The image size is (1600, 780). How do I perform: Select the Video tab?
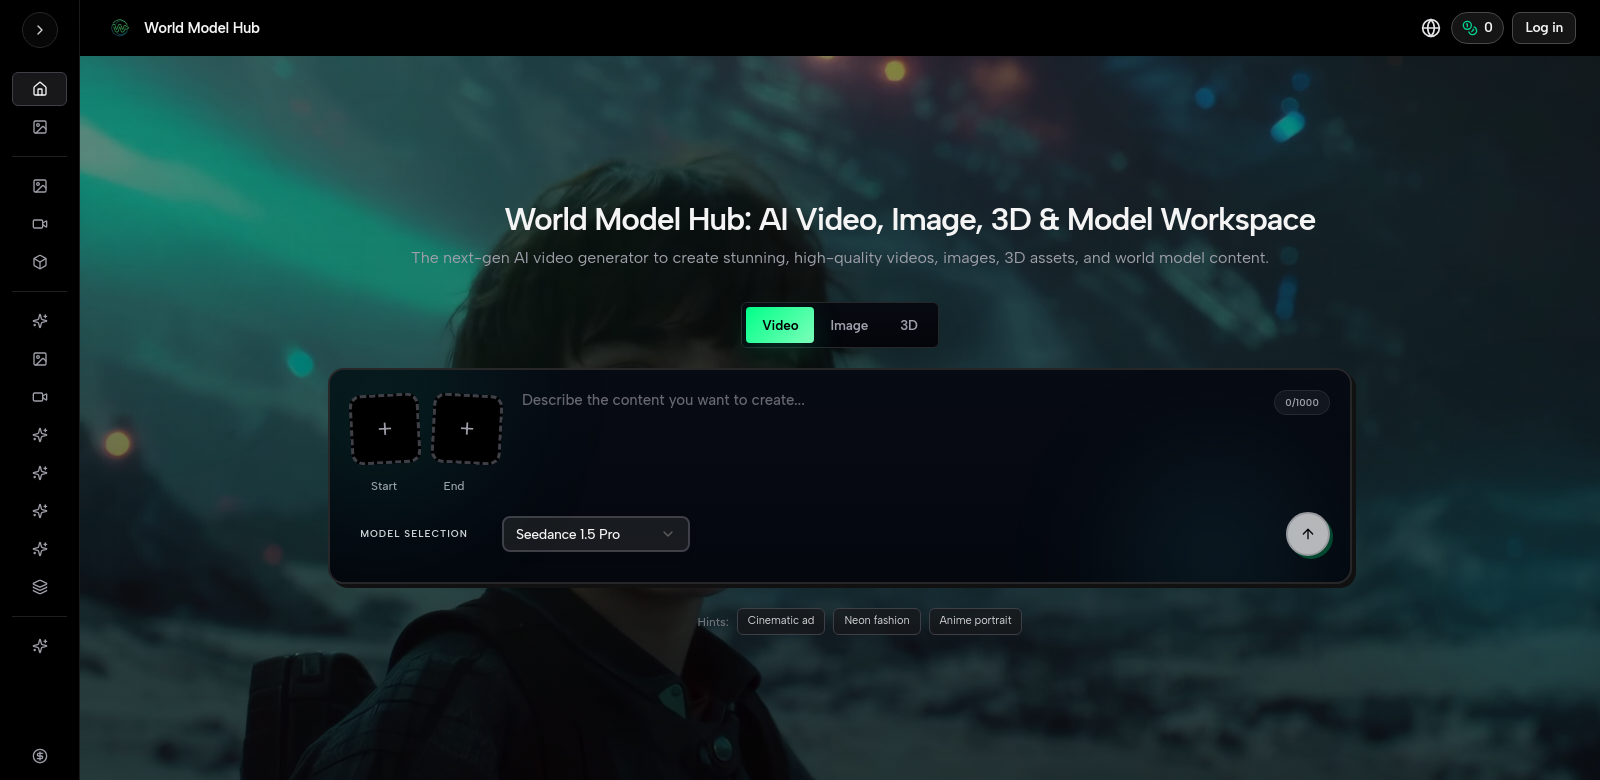[x=780, y=325]
